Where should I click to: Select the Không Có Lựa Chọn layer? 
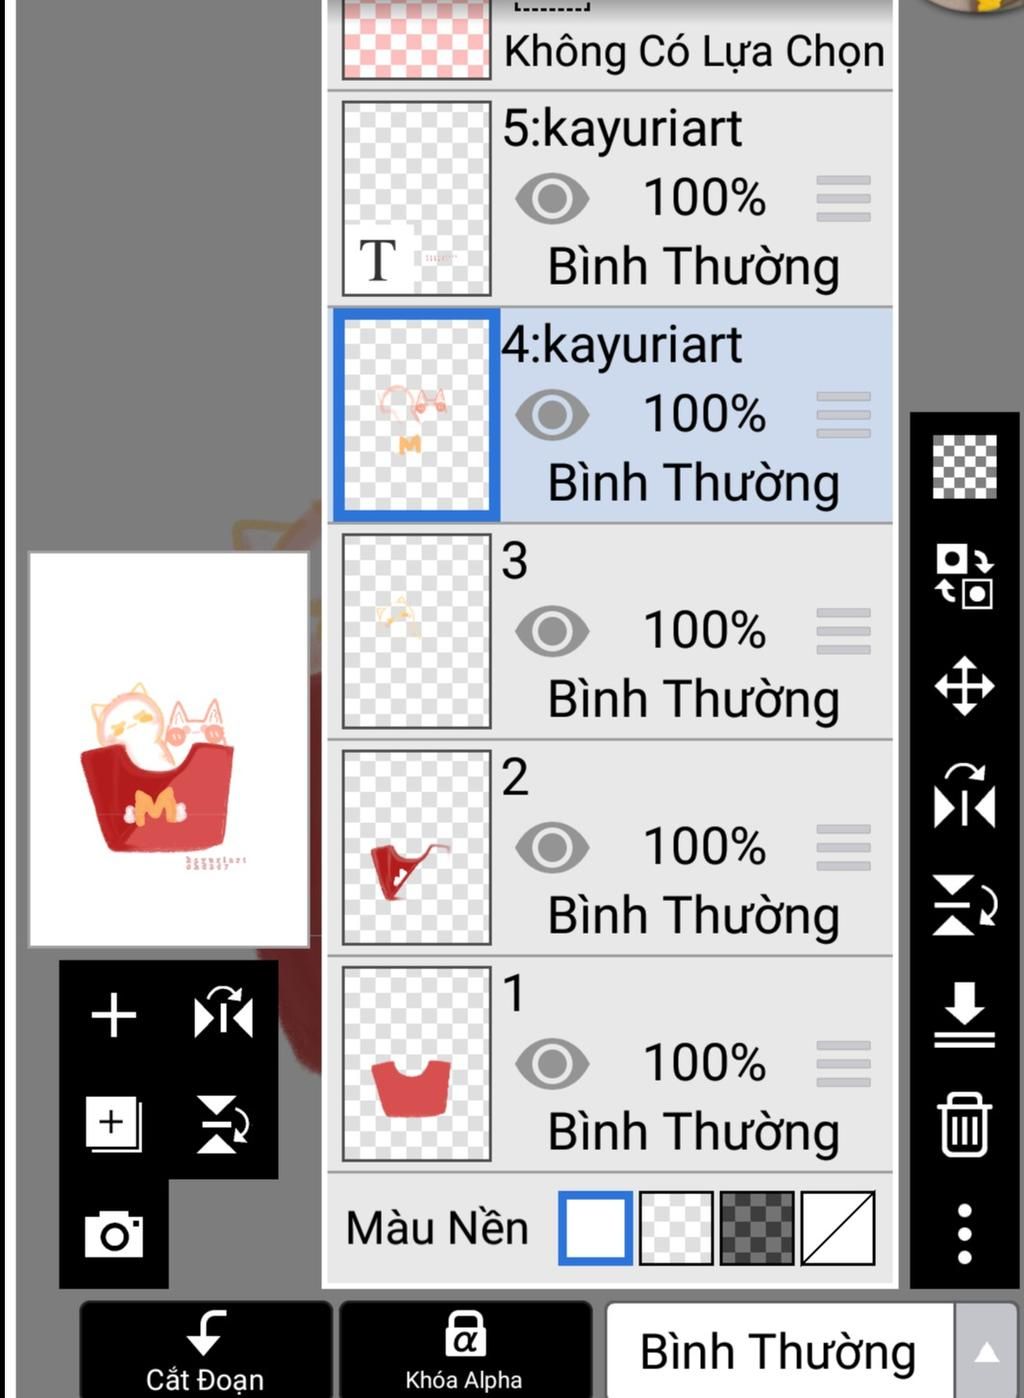tap(610, 42)
